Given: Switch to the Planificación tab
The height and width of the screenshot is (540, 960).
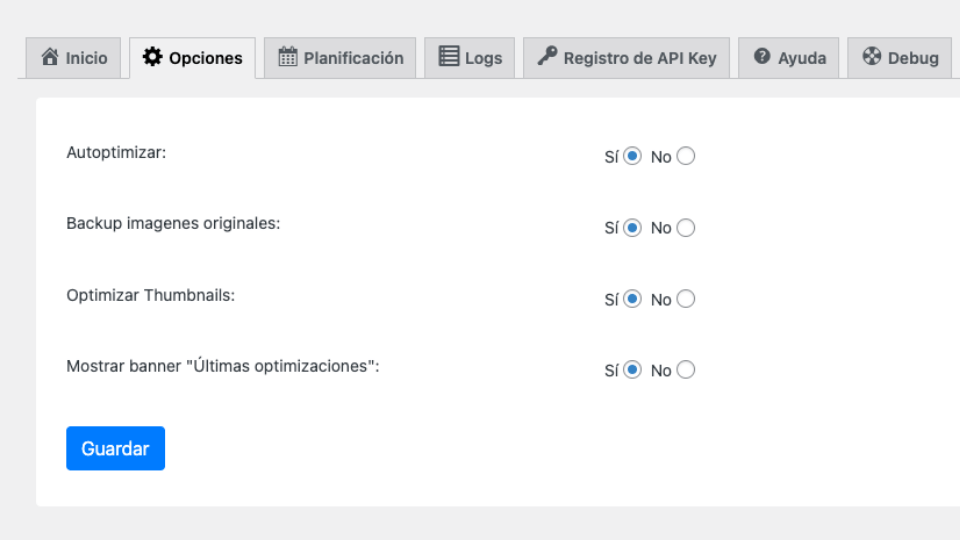Looking at the screenshot, I should tap(340, 58).
